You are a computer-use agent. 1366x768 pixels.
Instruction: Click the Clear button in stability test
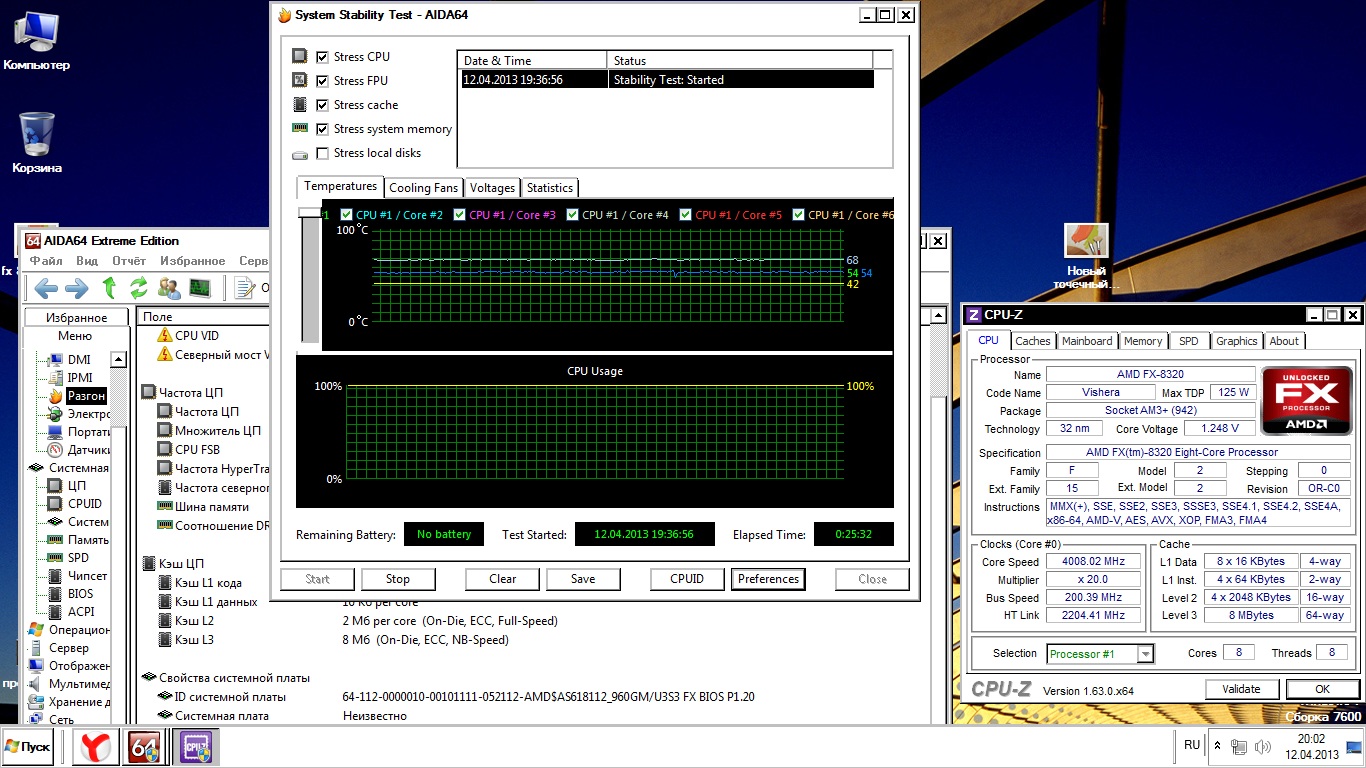click(x=503, y=579)
